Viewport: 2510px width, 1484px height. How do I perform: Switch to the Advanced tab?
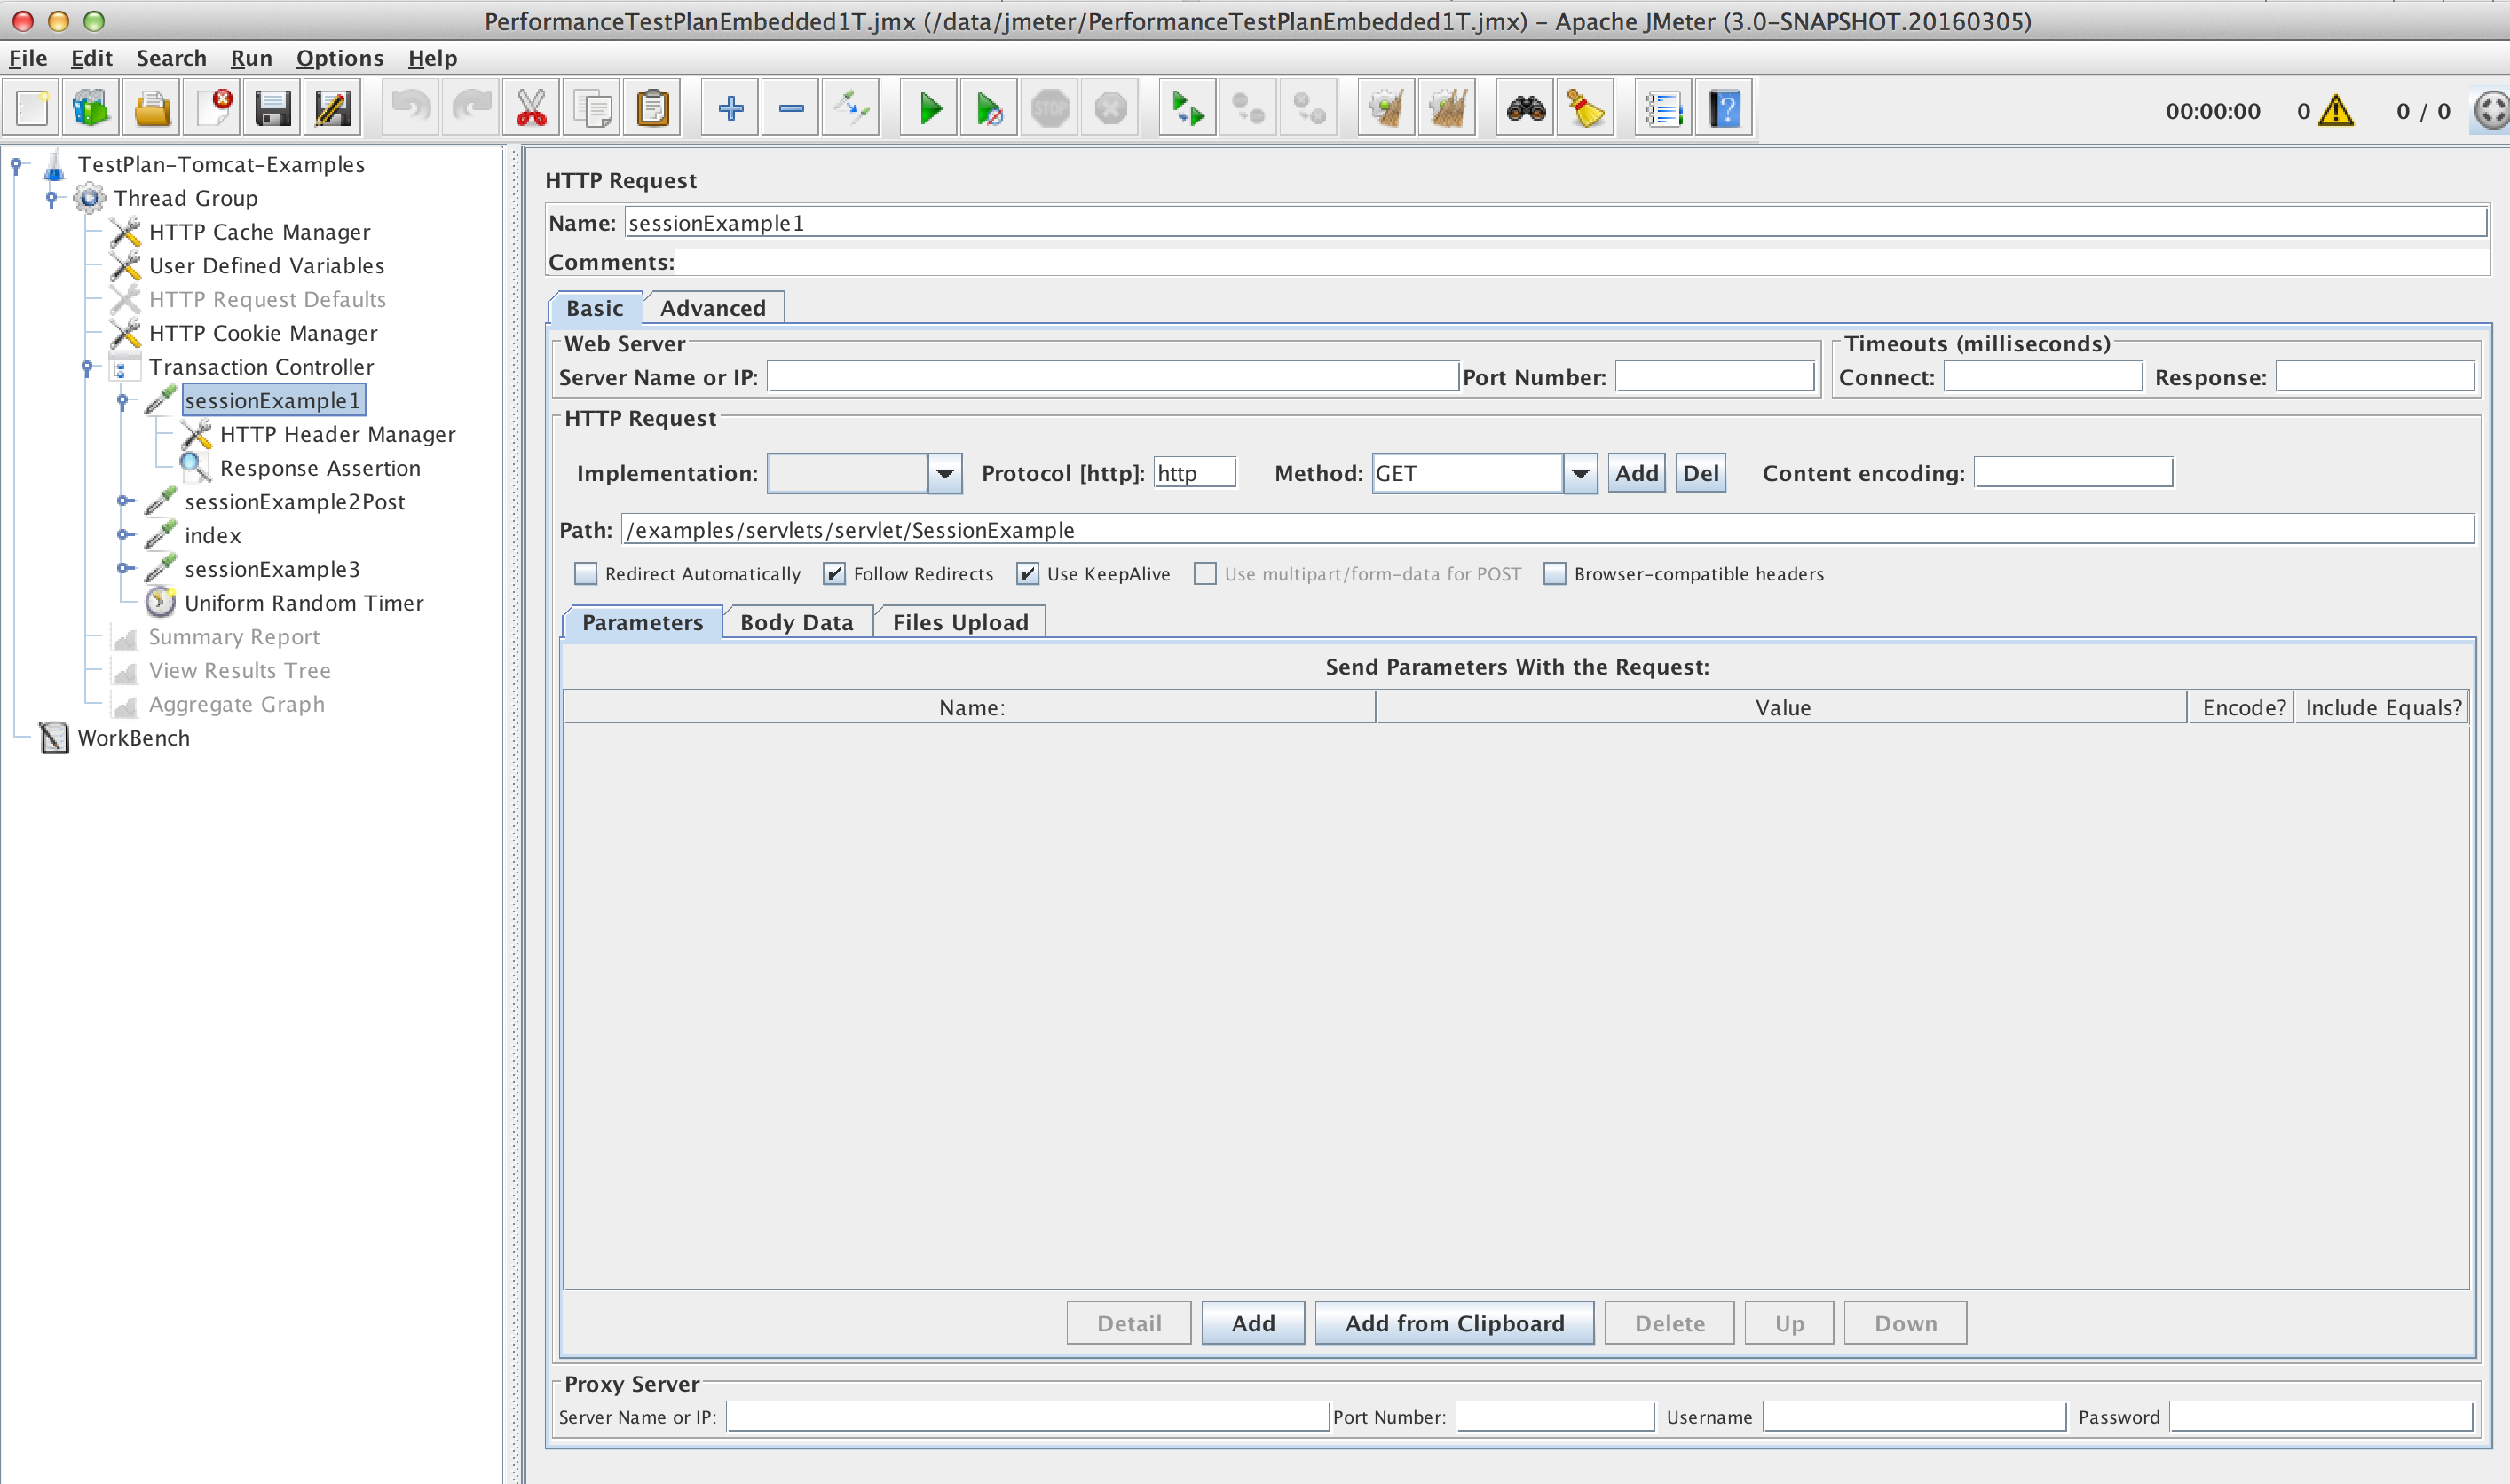pyautogui.click(x=713, y=307)
